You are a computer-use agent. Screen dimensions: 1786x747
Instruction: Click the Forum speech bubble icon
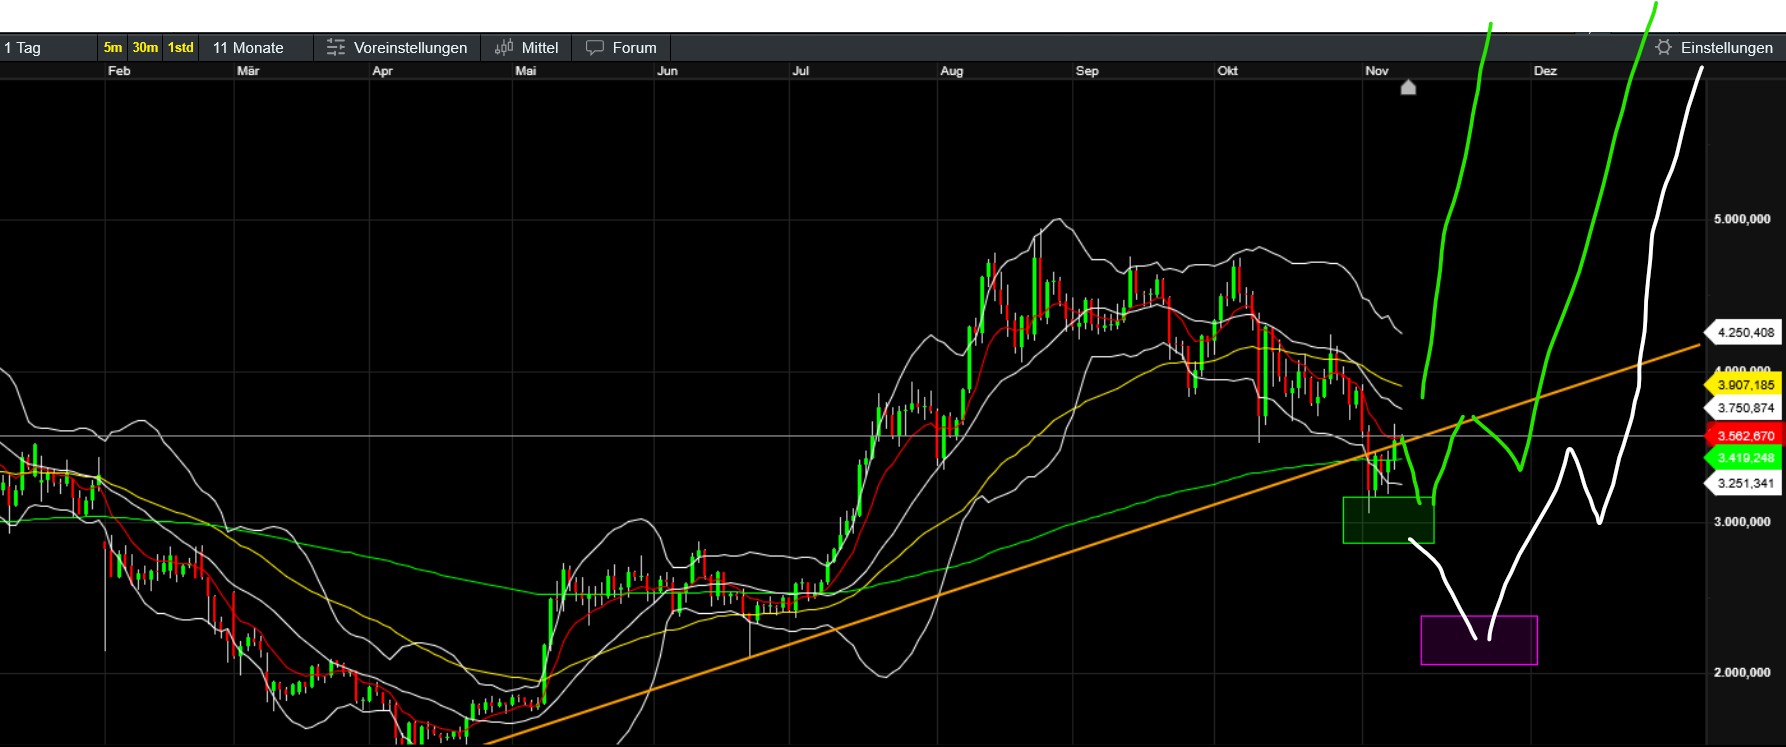tap(595, 47)
